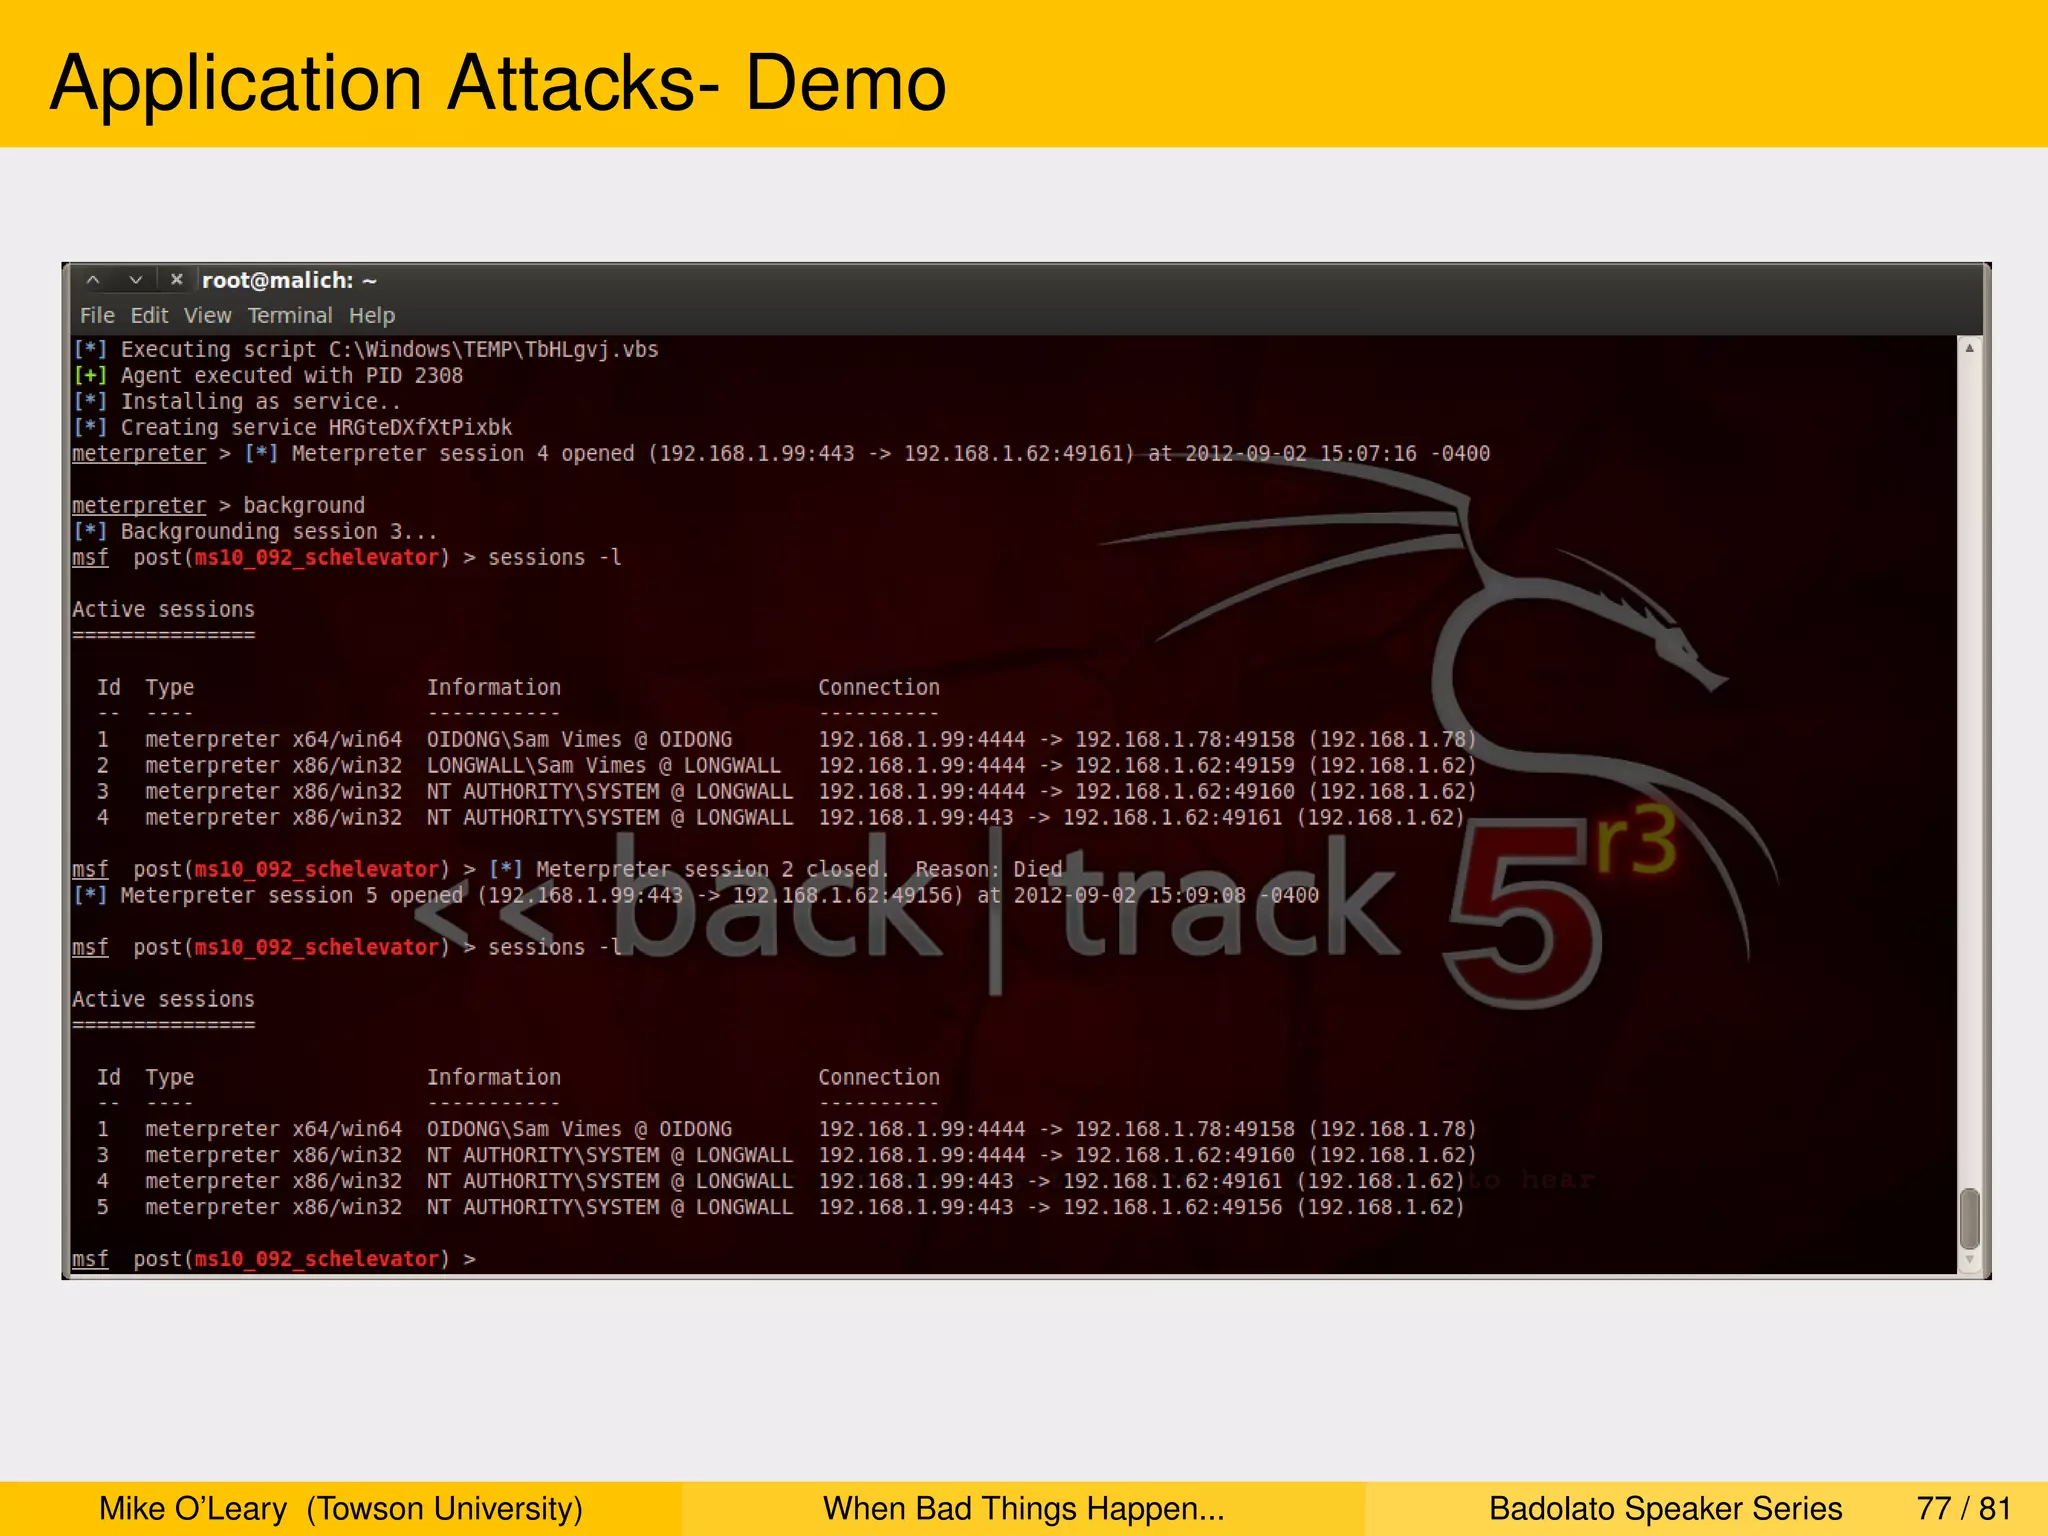This screenshot has height=1536, width=2048.
Task: Click the down-caret window button in titlebar
Action: pos(136,280)
